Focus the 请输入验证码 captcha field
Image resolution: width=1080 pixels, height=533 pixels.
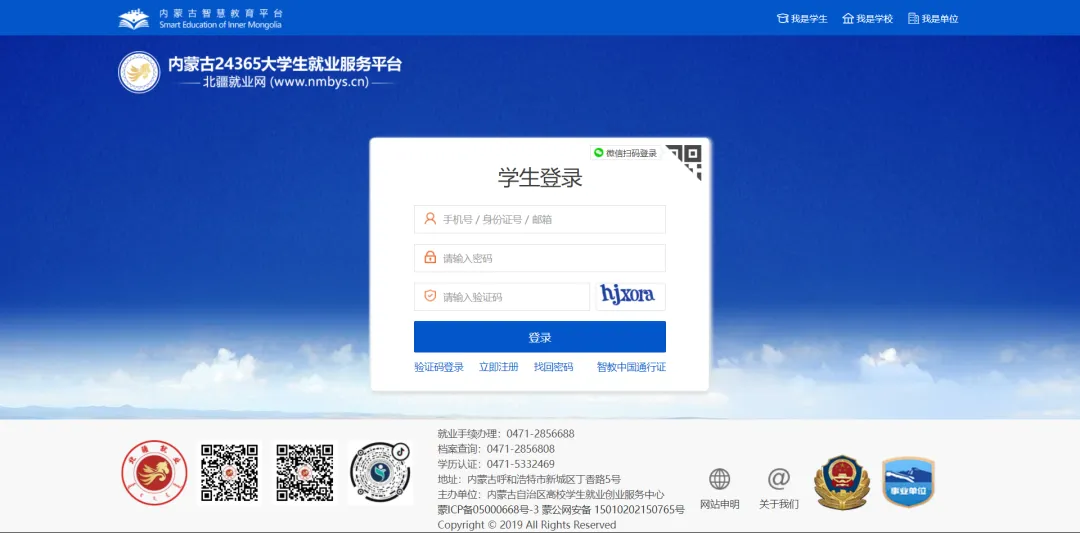click(x=501, y=297)
